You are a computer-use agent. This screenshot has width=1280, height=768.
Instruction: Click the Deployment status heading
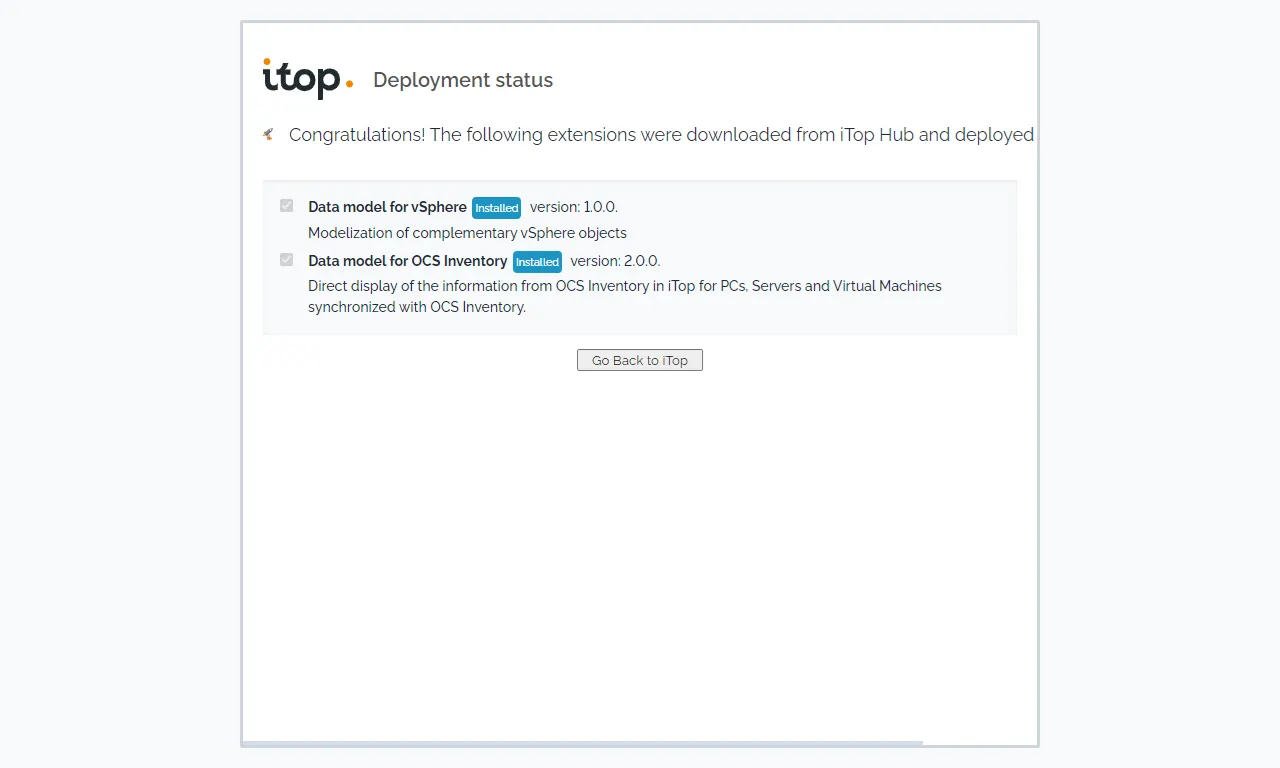[463, 80]
